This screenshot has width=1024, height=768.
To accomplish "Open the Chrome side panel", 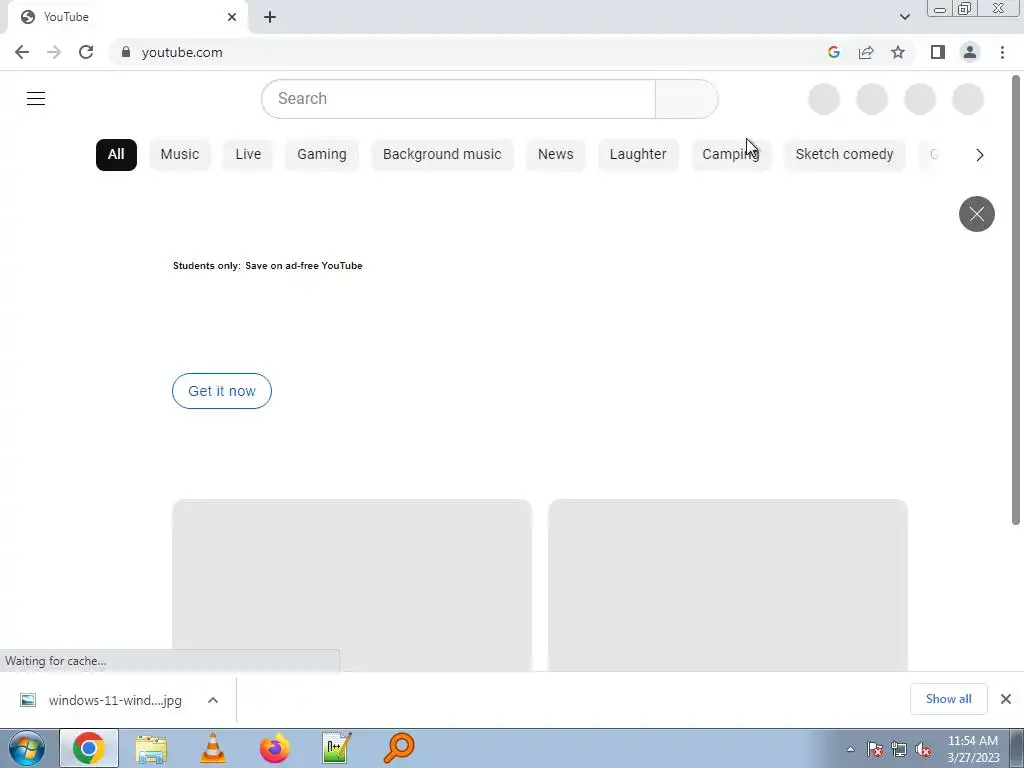I will tap(938, 52).
